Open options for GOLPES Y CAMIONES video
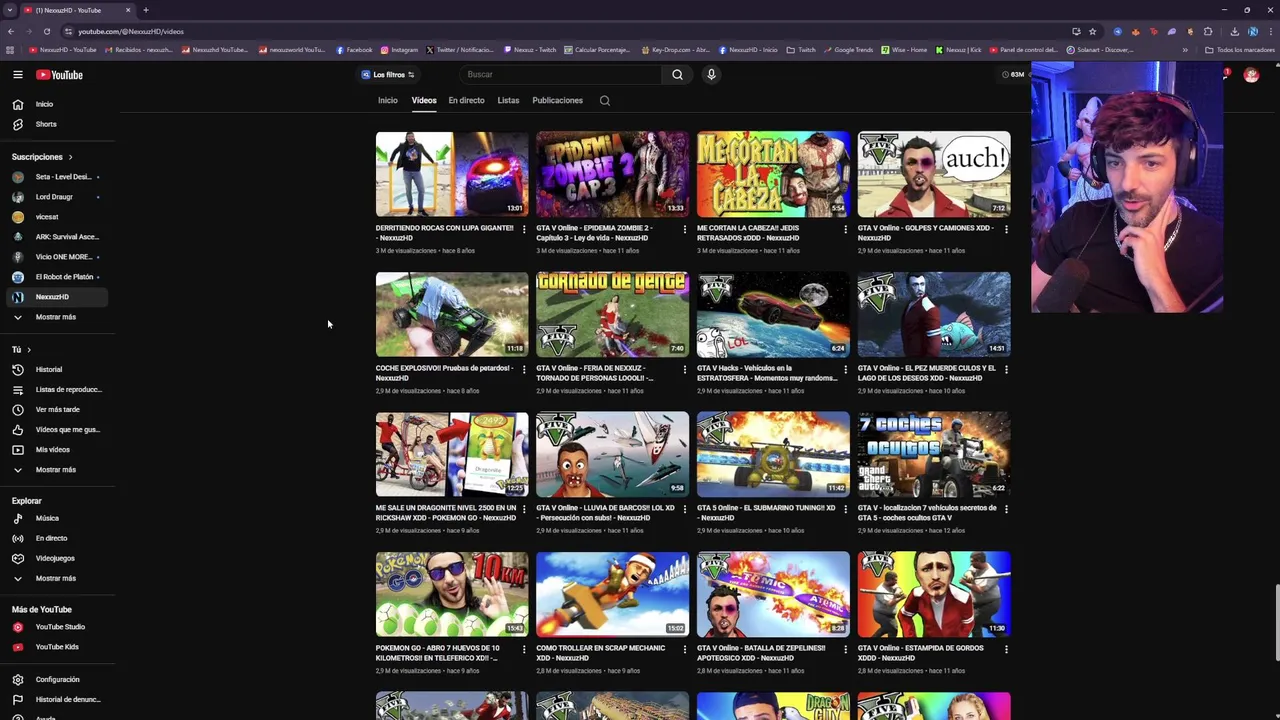Viewport: 1280px width, 720px height. pyautogui.click(x=1006, y=229)
